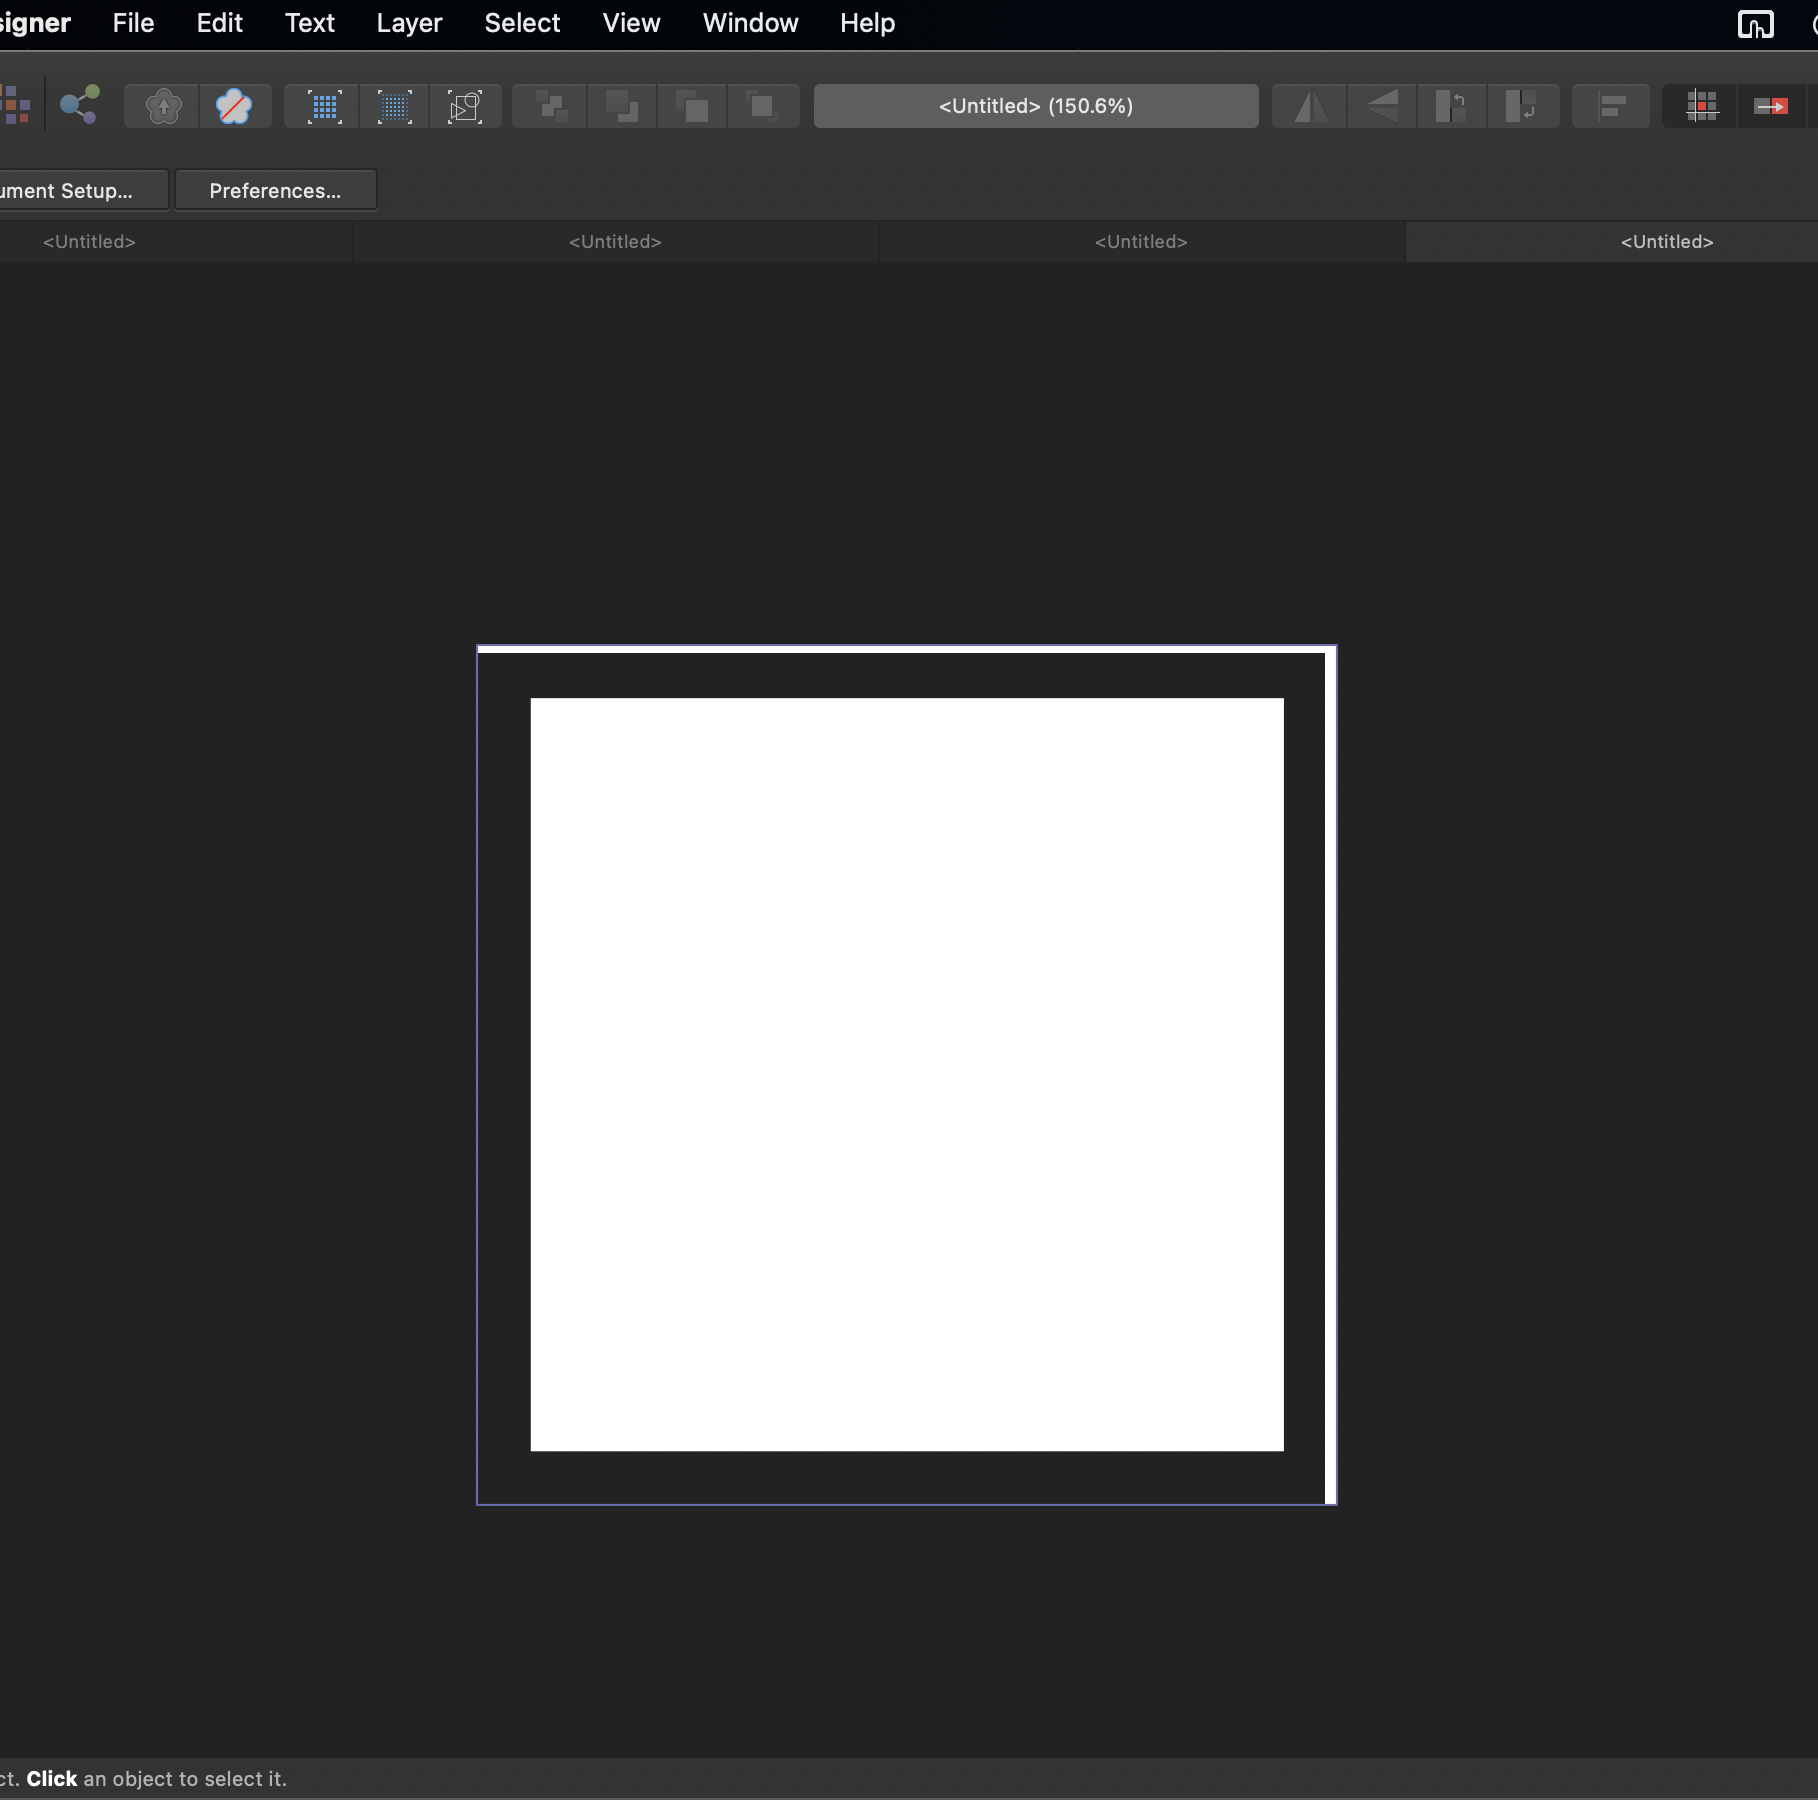
Task: Click Move to Front arrange icon
Action: [x=763, y=106]
